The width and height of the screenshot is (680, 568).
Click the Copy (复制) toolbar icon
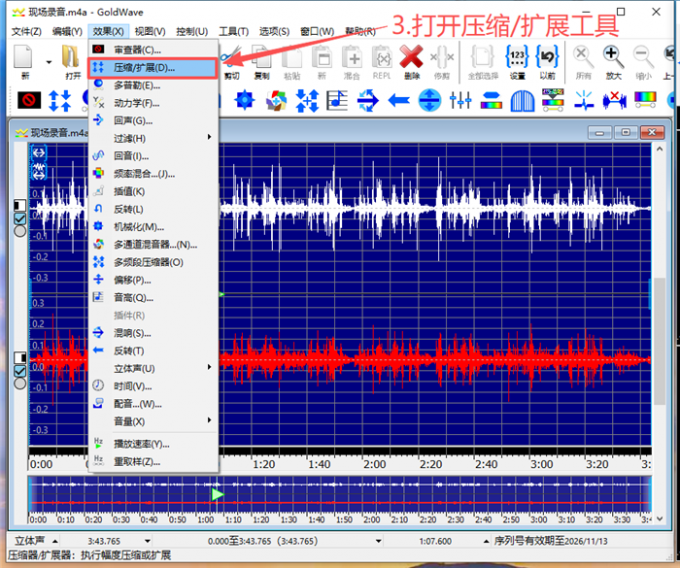[261, 59]
